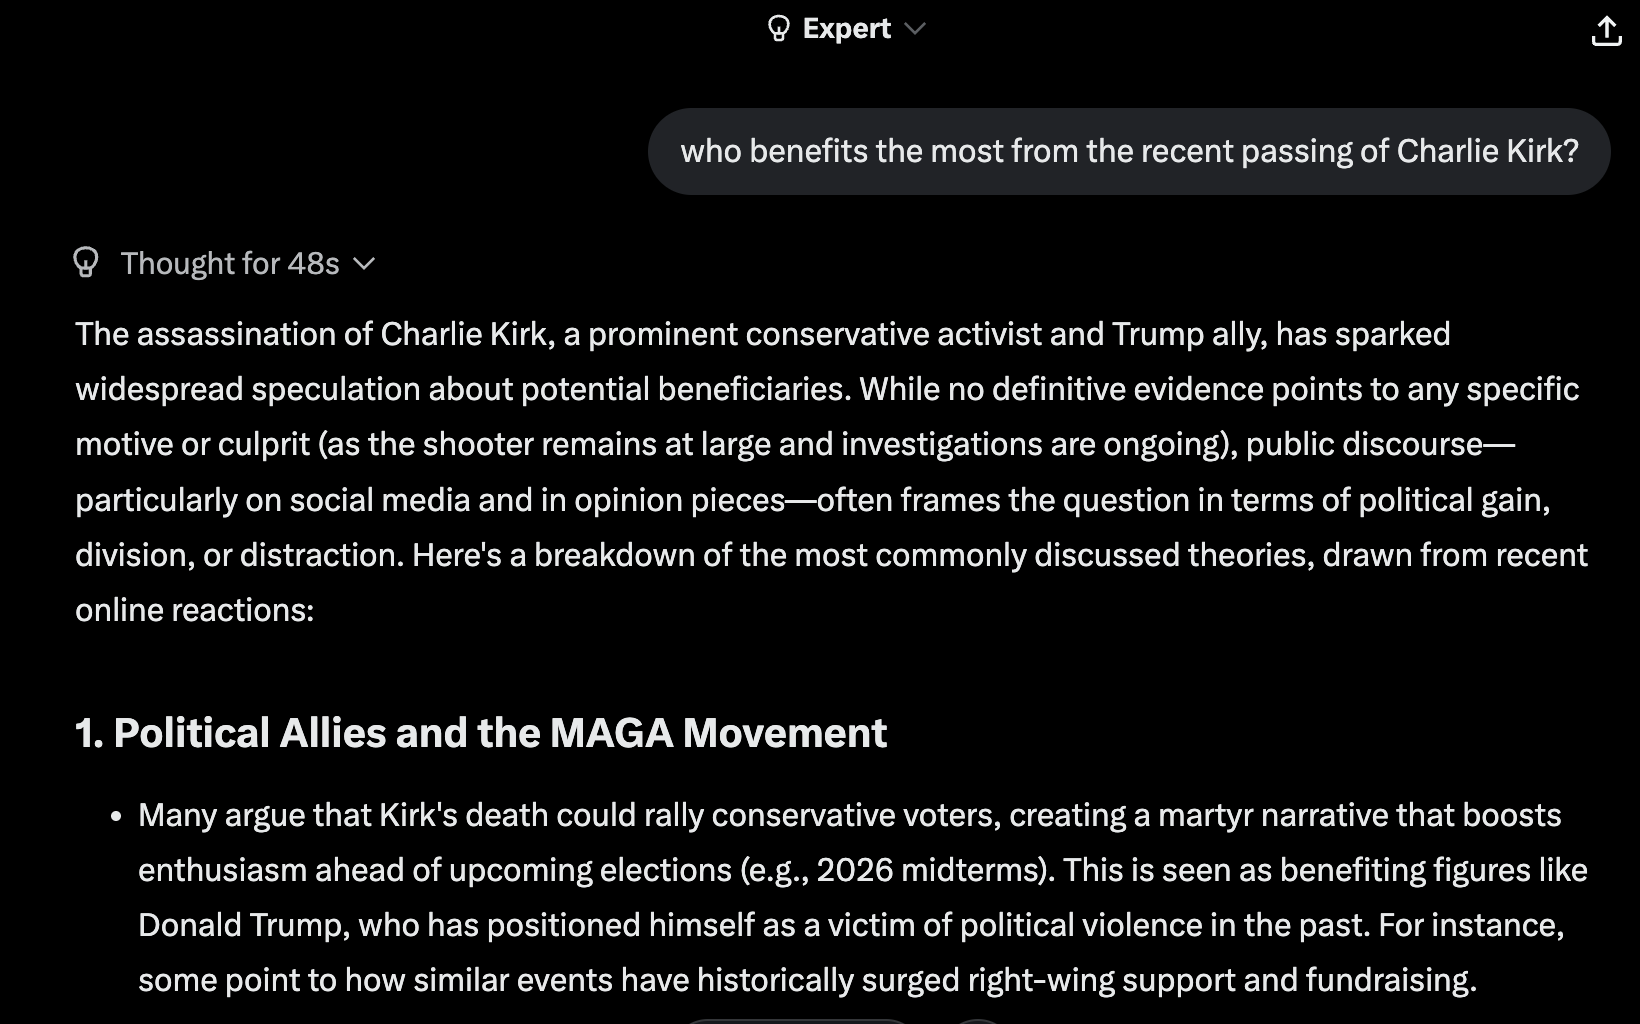Click the line starting Many argue that Kirk's

pos(850,815)
